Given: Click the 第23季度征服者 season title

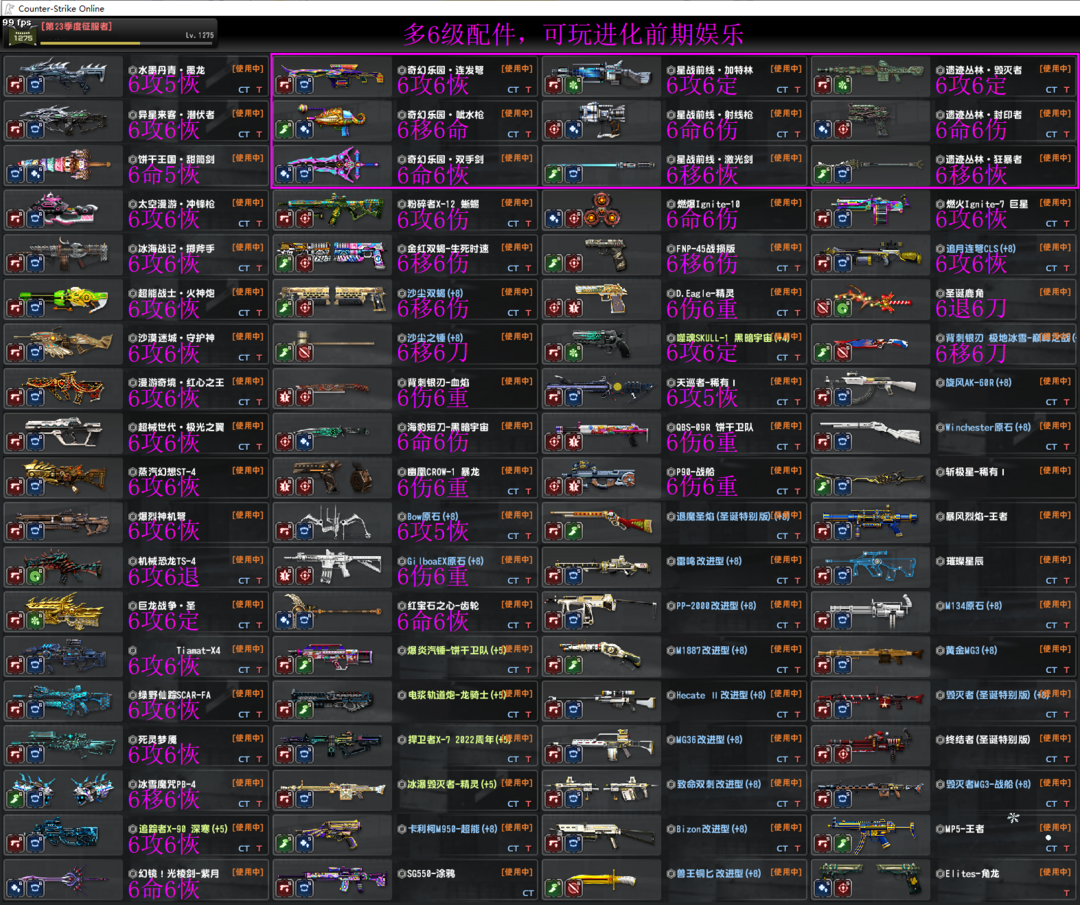Looking at the screenshot, I should 76,25.
